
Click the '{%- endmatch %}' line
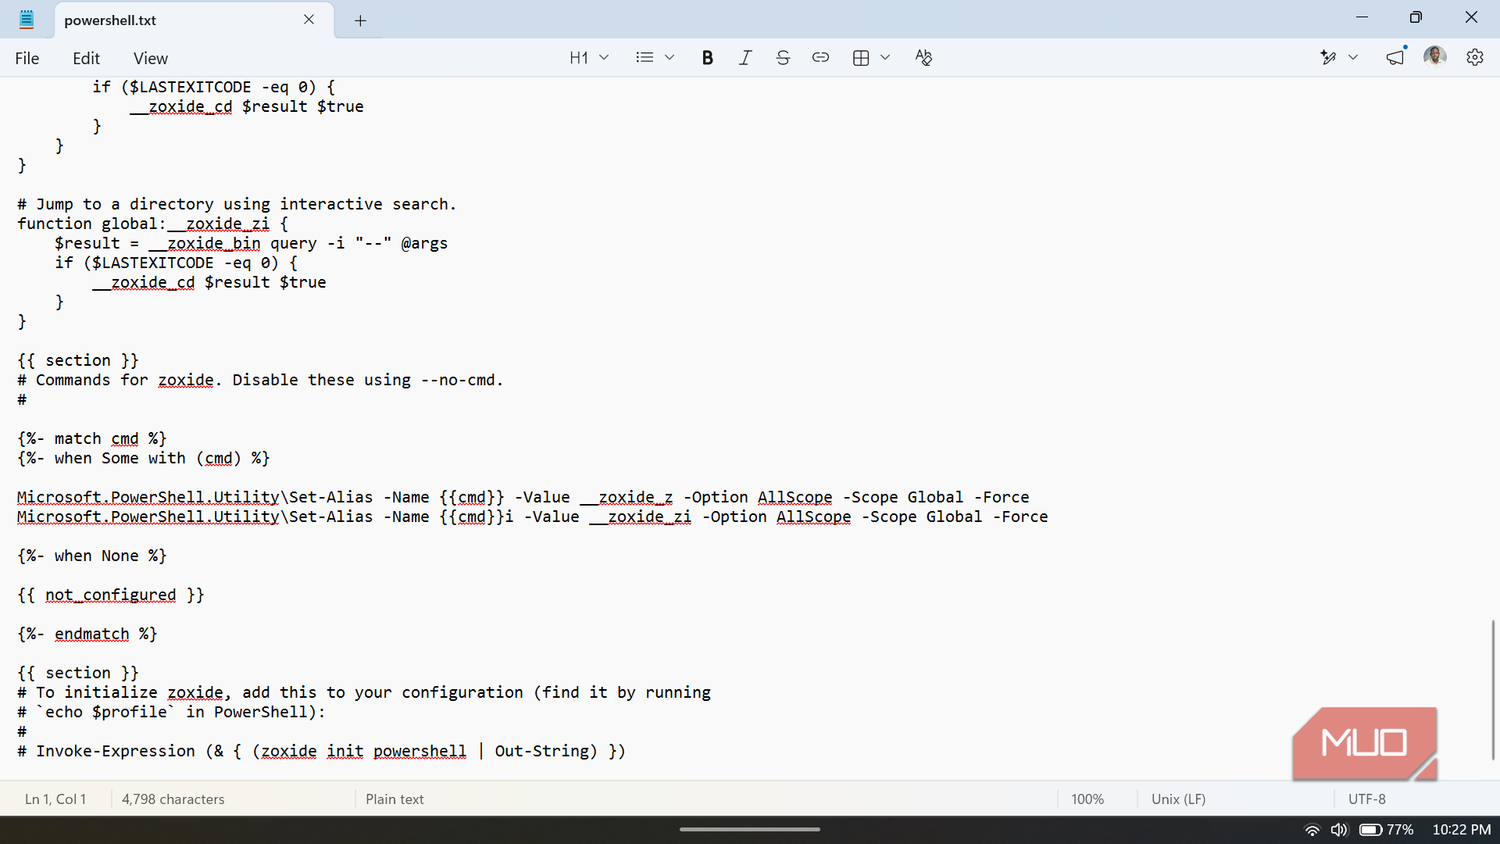87,634
